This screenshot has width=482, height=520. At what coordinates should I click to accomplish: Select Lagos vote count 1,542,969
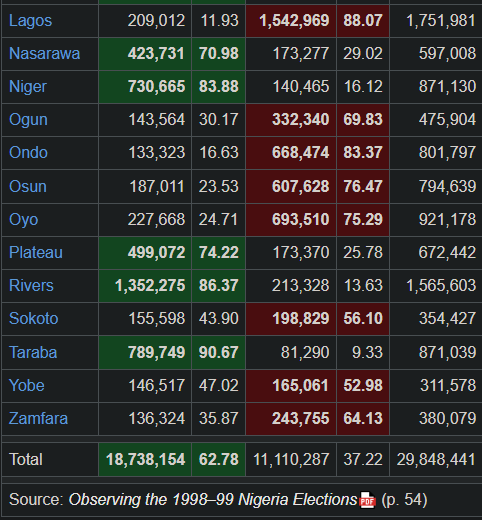coord(294,21)
